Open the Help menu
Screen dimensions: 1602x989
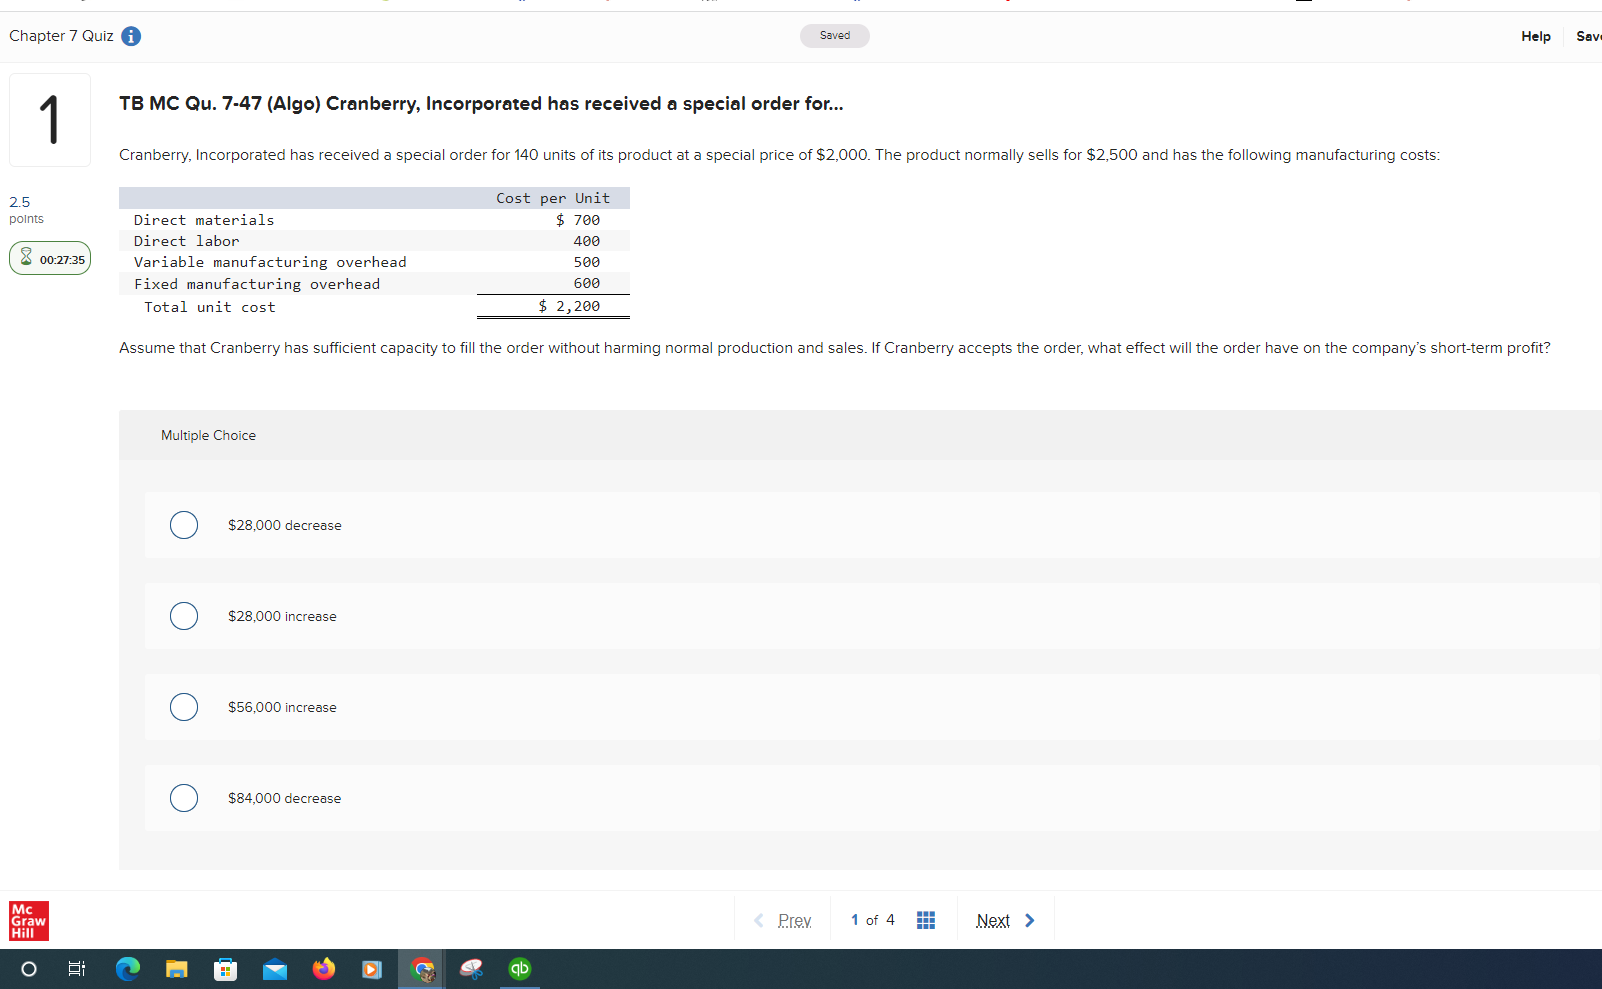pos(1535,36)
